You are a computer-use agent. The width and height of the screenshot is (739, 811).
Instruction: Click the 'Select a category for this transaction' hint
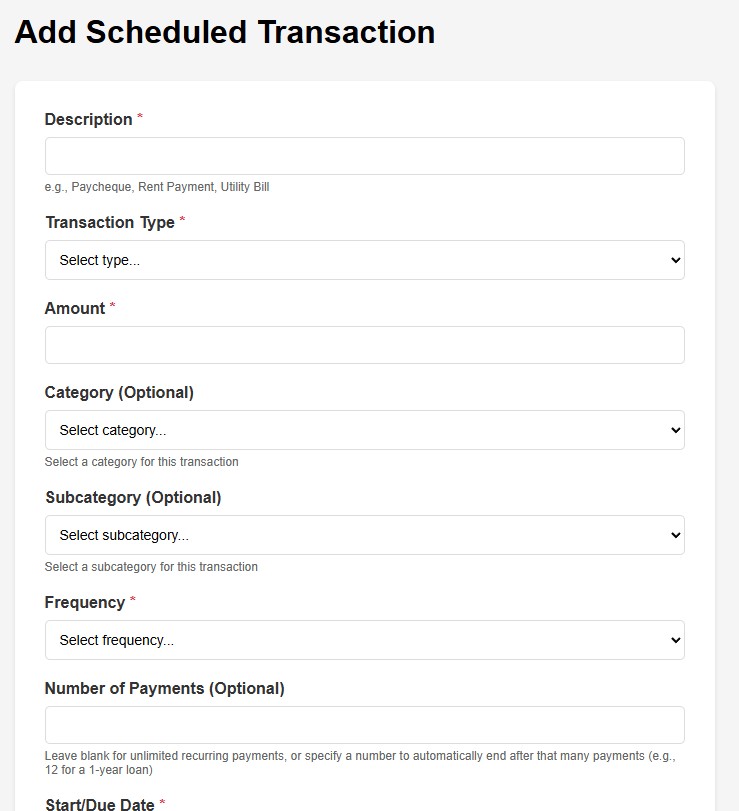pyautogui.click(x=141, y=462)
